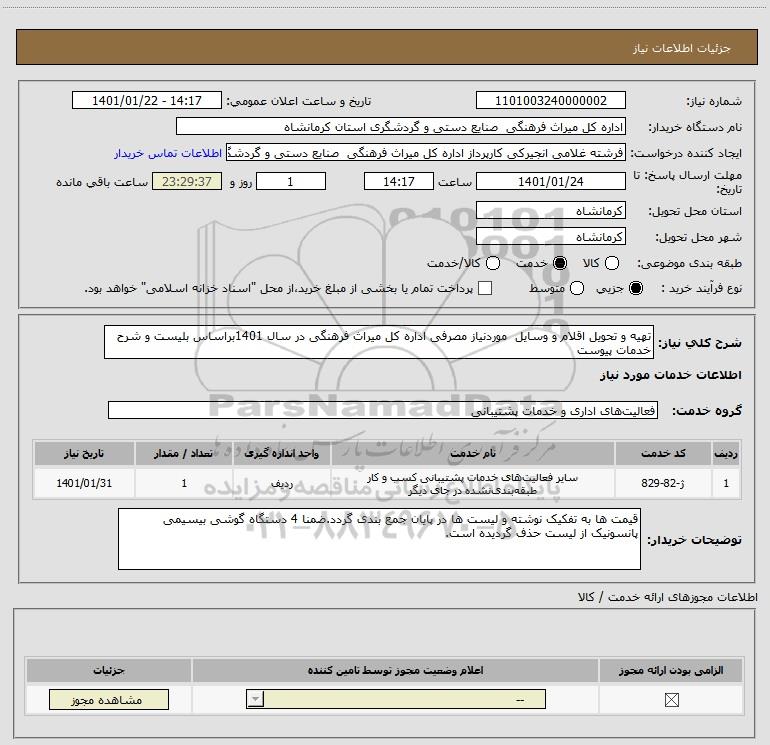Toggle the الزامی بودن ارائه مجوز checkbox

(671, 700)
